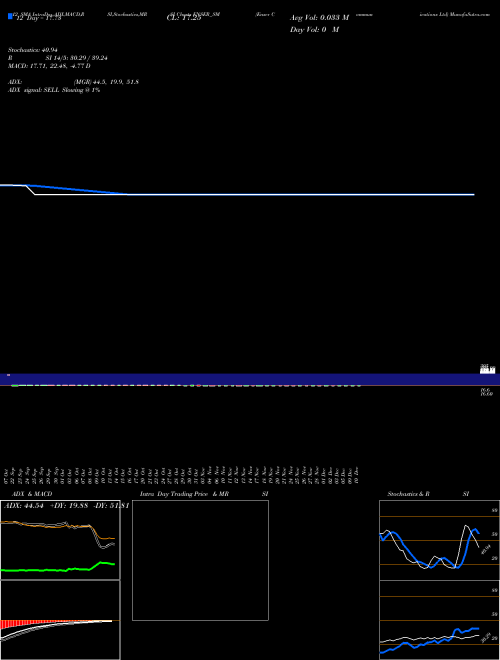Image resolution: width=500 pixels, height=660 pixels.
Task: Click the Day Vol: 0 M text
Action: tap(314, 30)
